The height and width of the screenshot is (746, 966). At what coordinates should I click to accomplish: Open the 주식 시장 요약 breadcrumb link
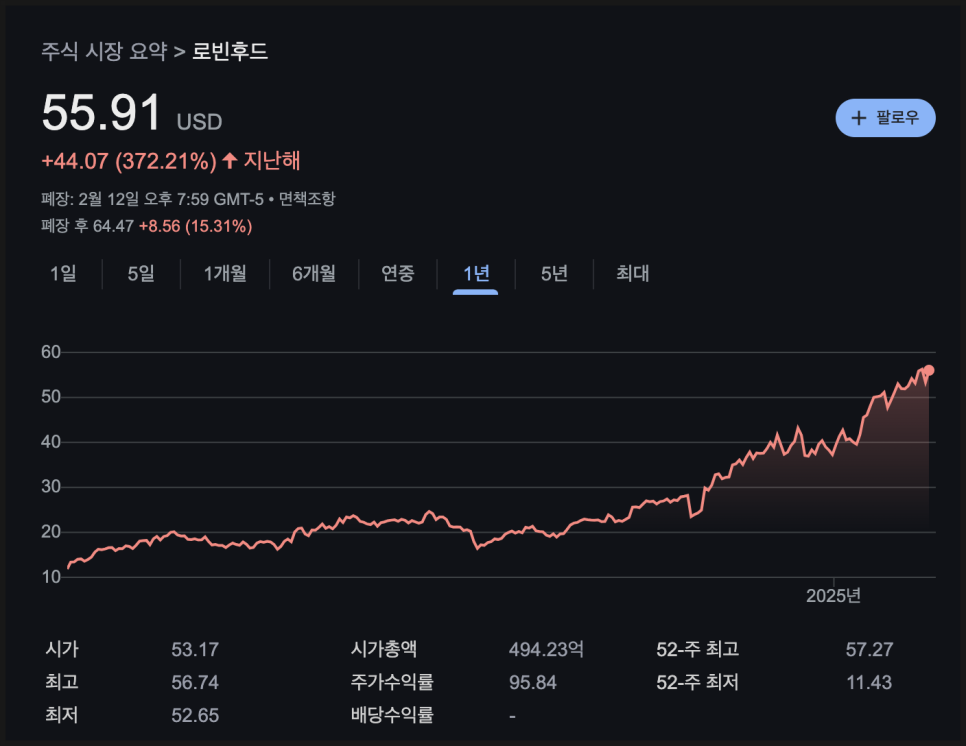(104, 51)
